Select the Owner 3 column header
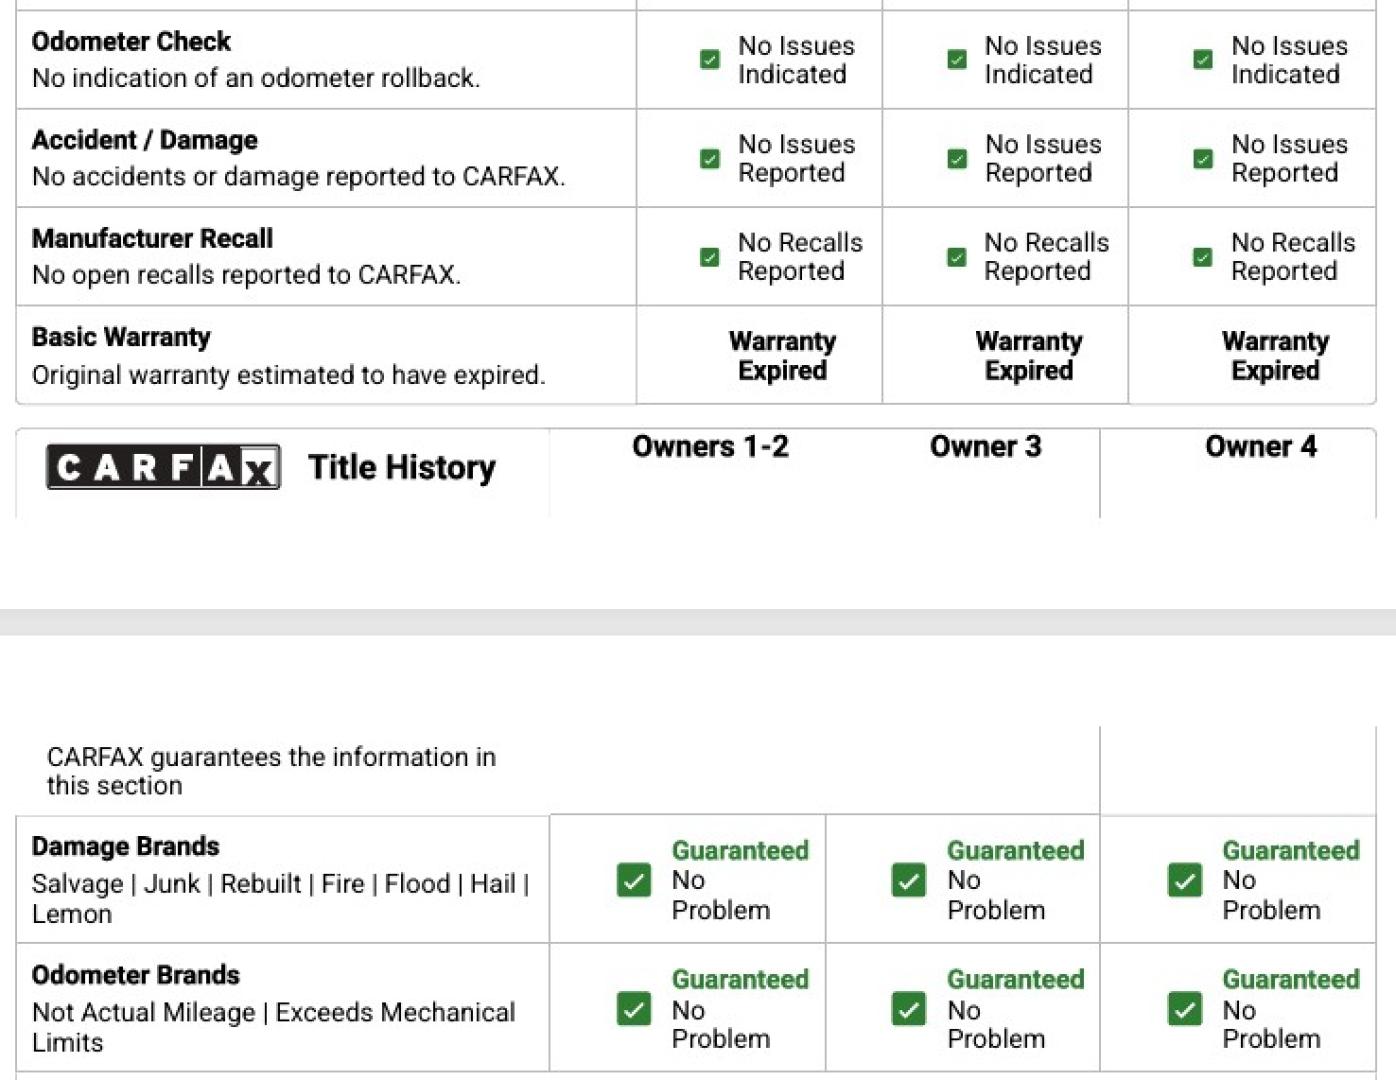The image size is (1396, 1080). 986,446
